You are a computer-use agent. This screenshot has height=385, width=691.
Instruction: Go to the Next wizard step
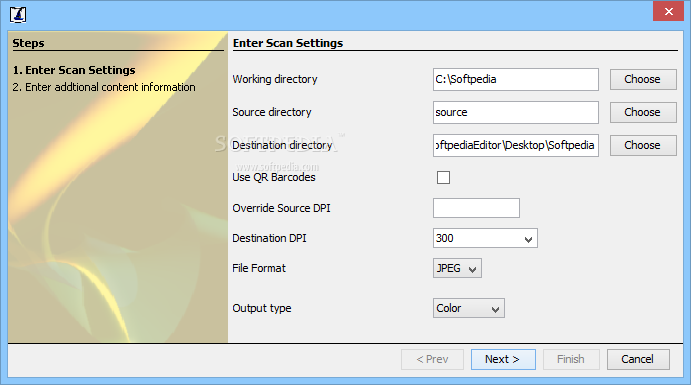(503, 359)
